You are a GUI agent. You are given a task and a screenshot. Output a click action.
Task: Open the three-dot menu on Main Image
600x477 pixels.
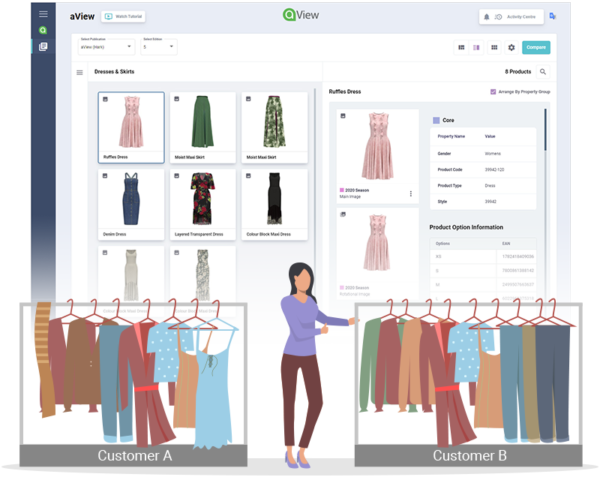pos(411,194)
